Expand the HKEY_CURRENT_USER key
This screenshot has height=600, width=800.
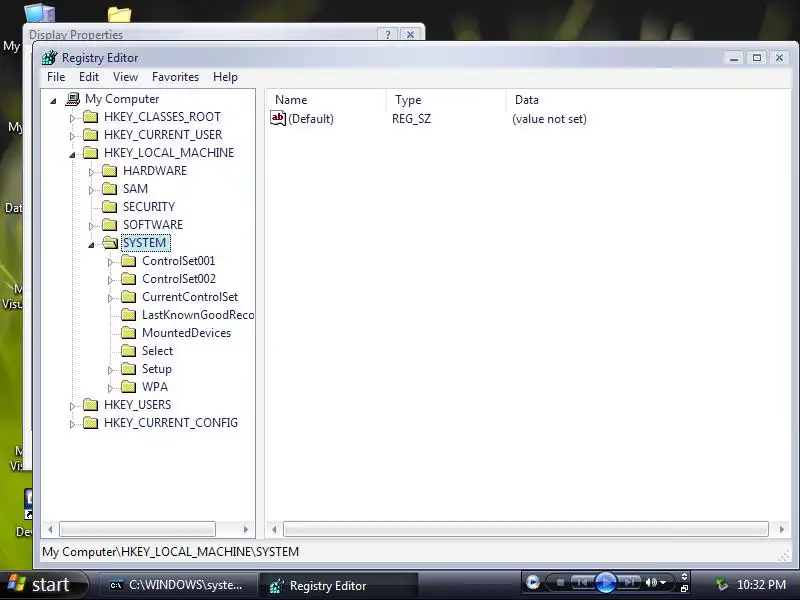pos(72,136)
